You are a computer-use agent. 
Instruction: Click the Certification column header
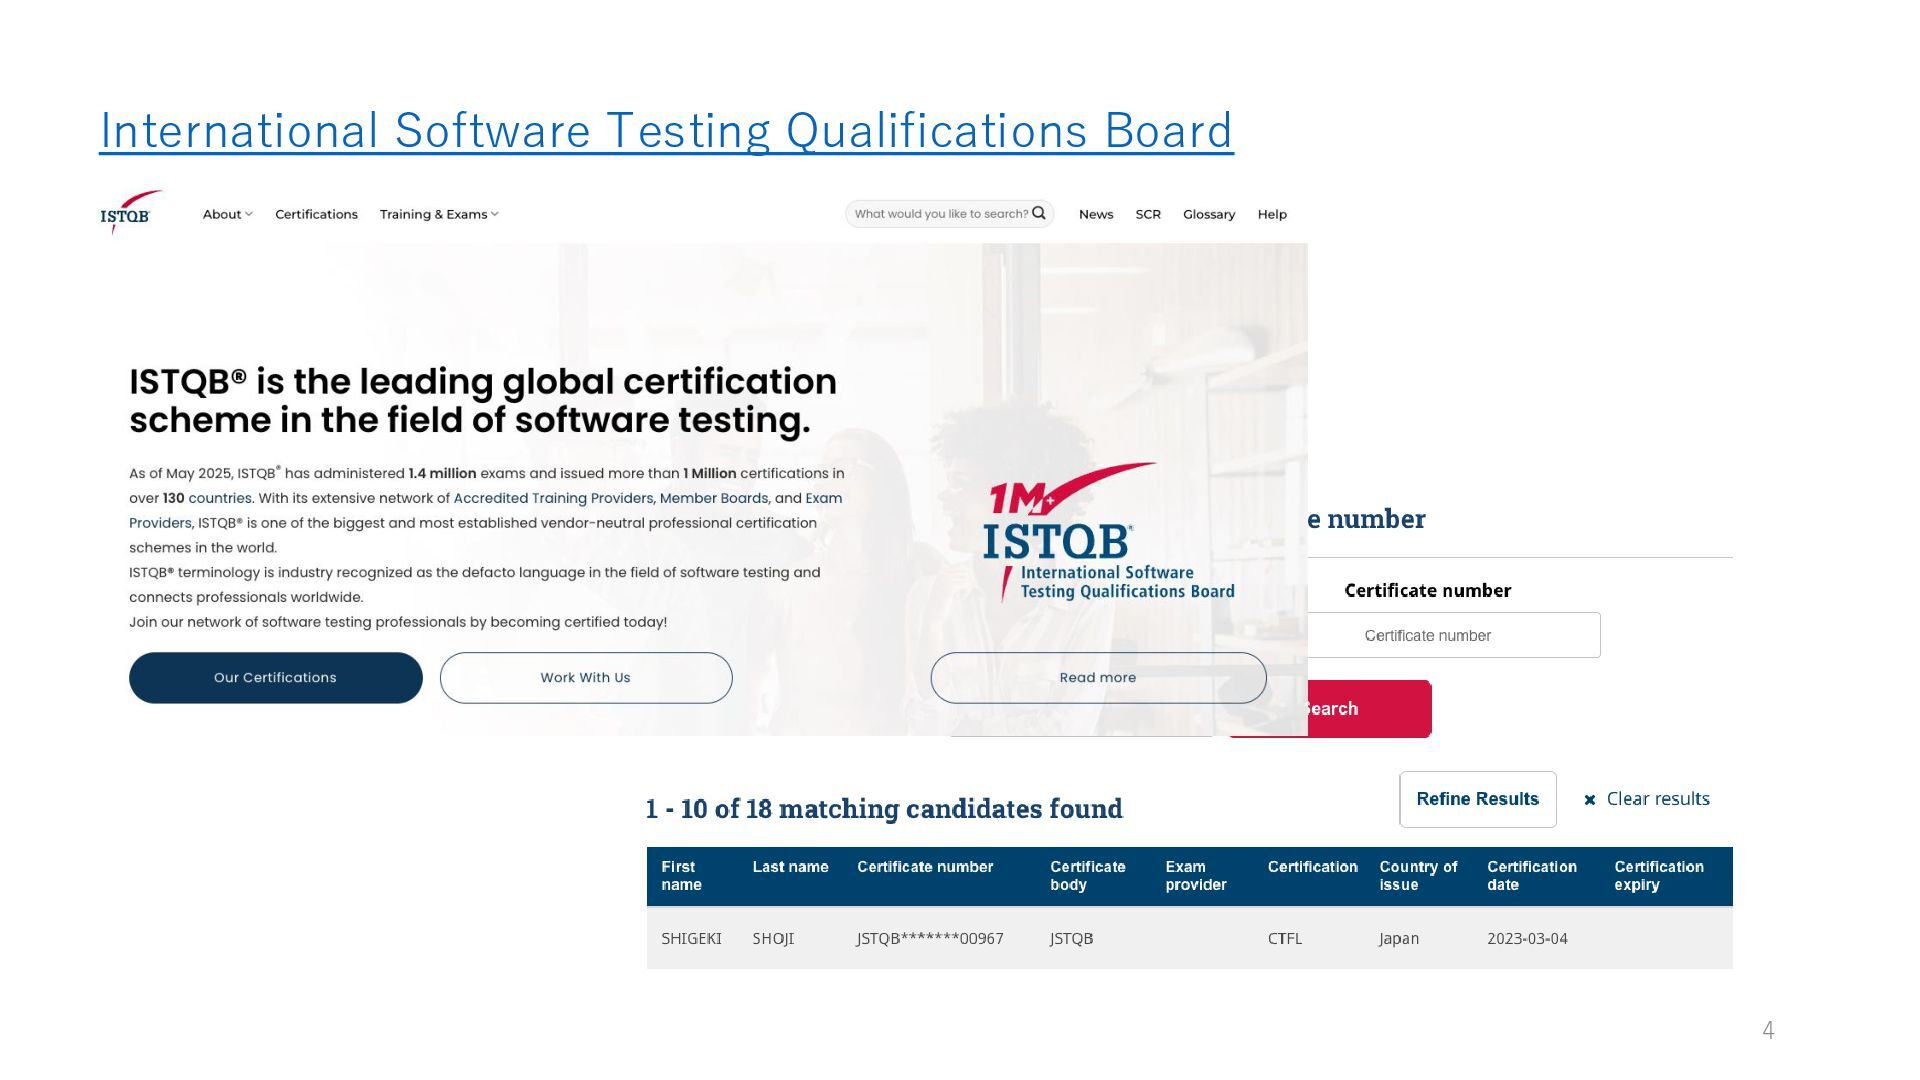[x=1313, y=867]
